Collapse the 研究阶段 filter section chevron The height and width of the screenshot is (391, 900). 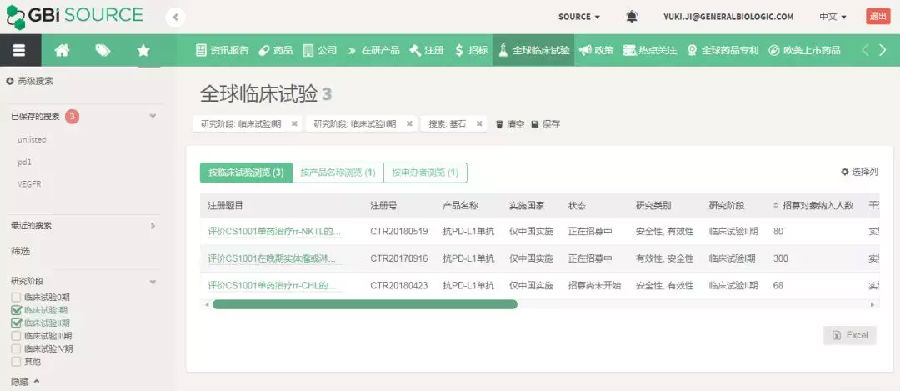[153, 281]
